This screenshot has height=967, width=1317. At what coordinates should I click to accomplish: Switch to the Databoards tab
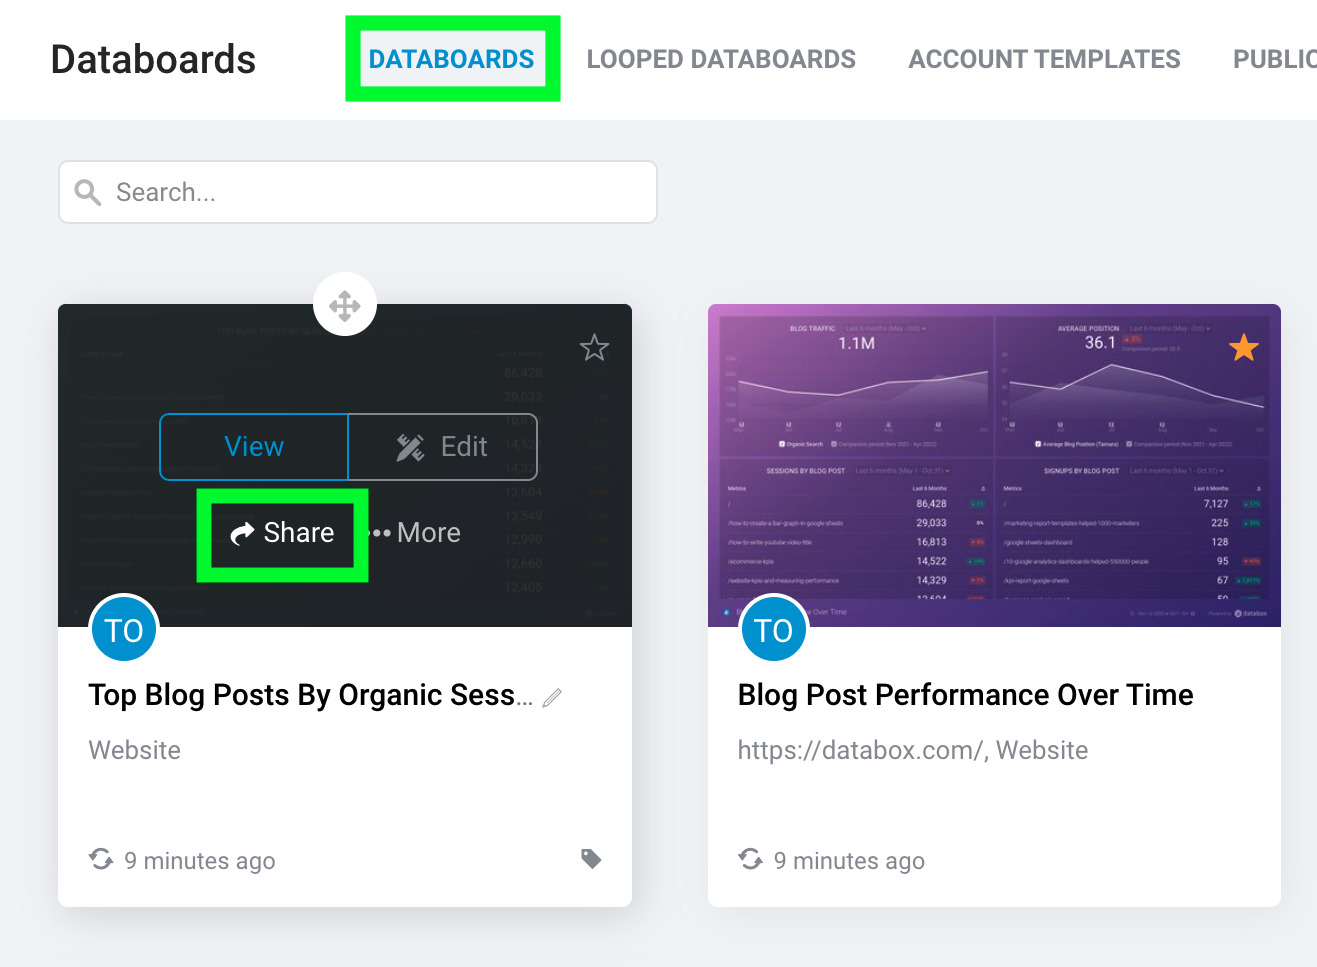tap(452, 59)
